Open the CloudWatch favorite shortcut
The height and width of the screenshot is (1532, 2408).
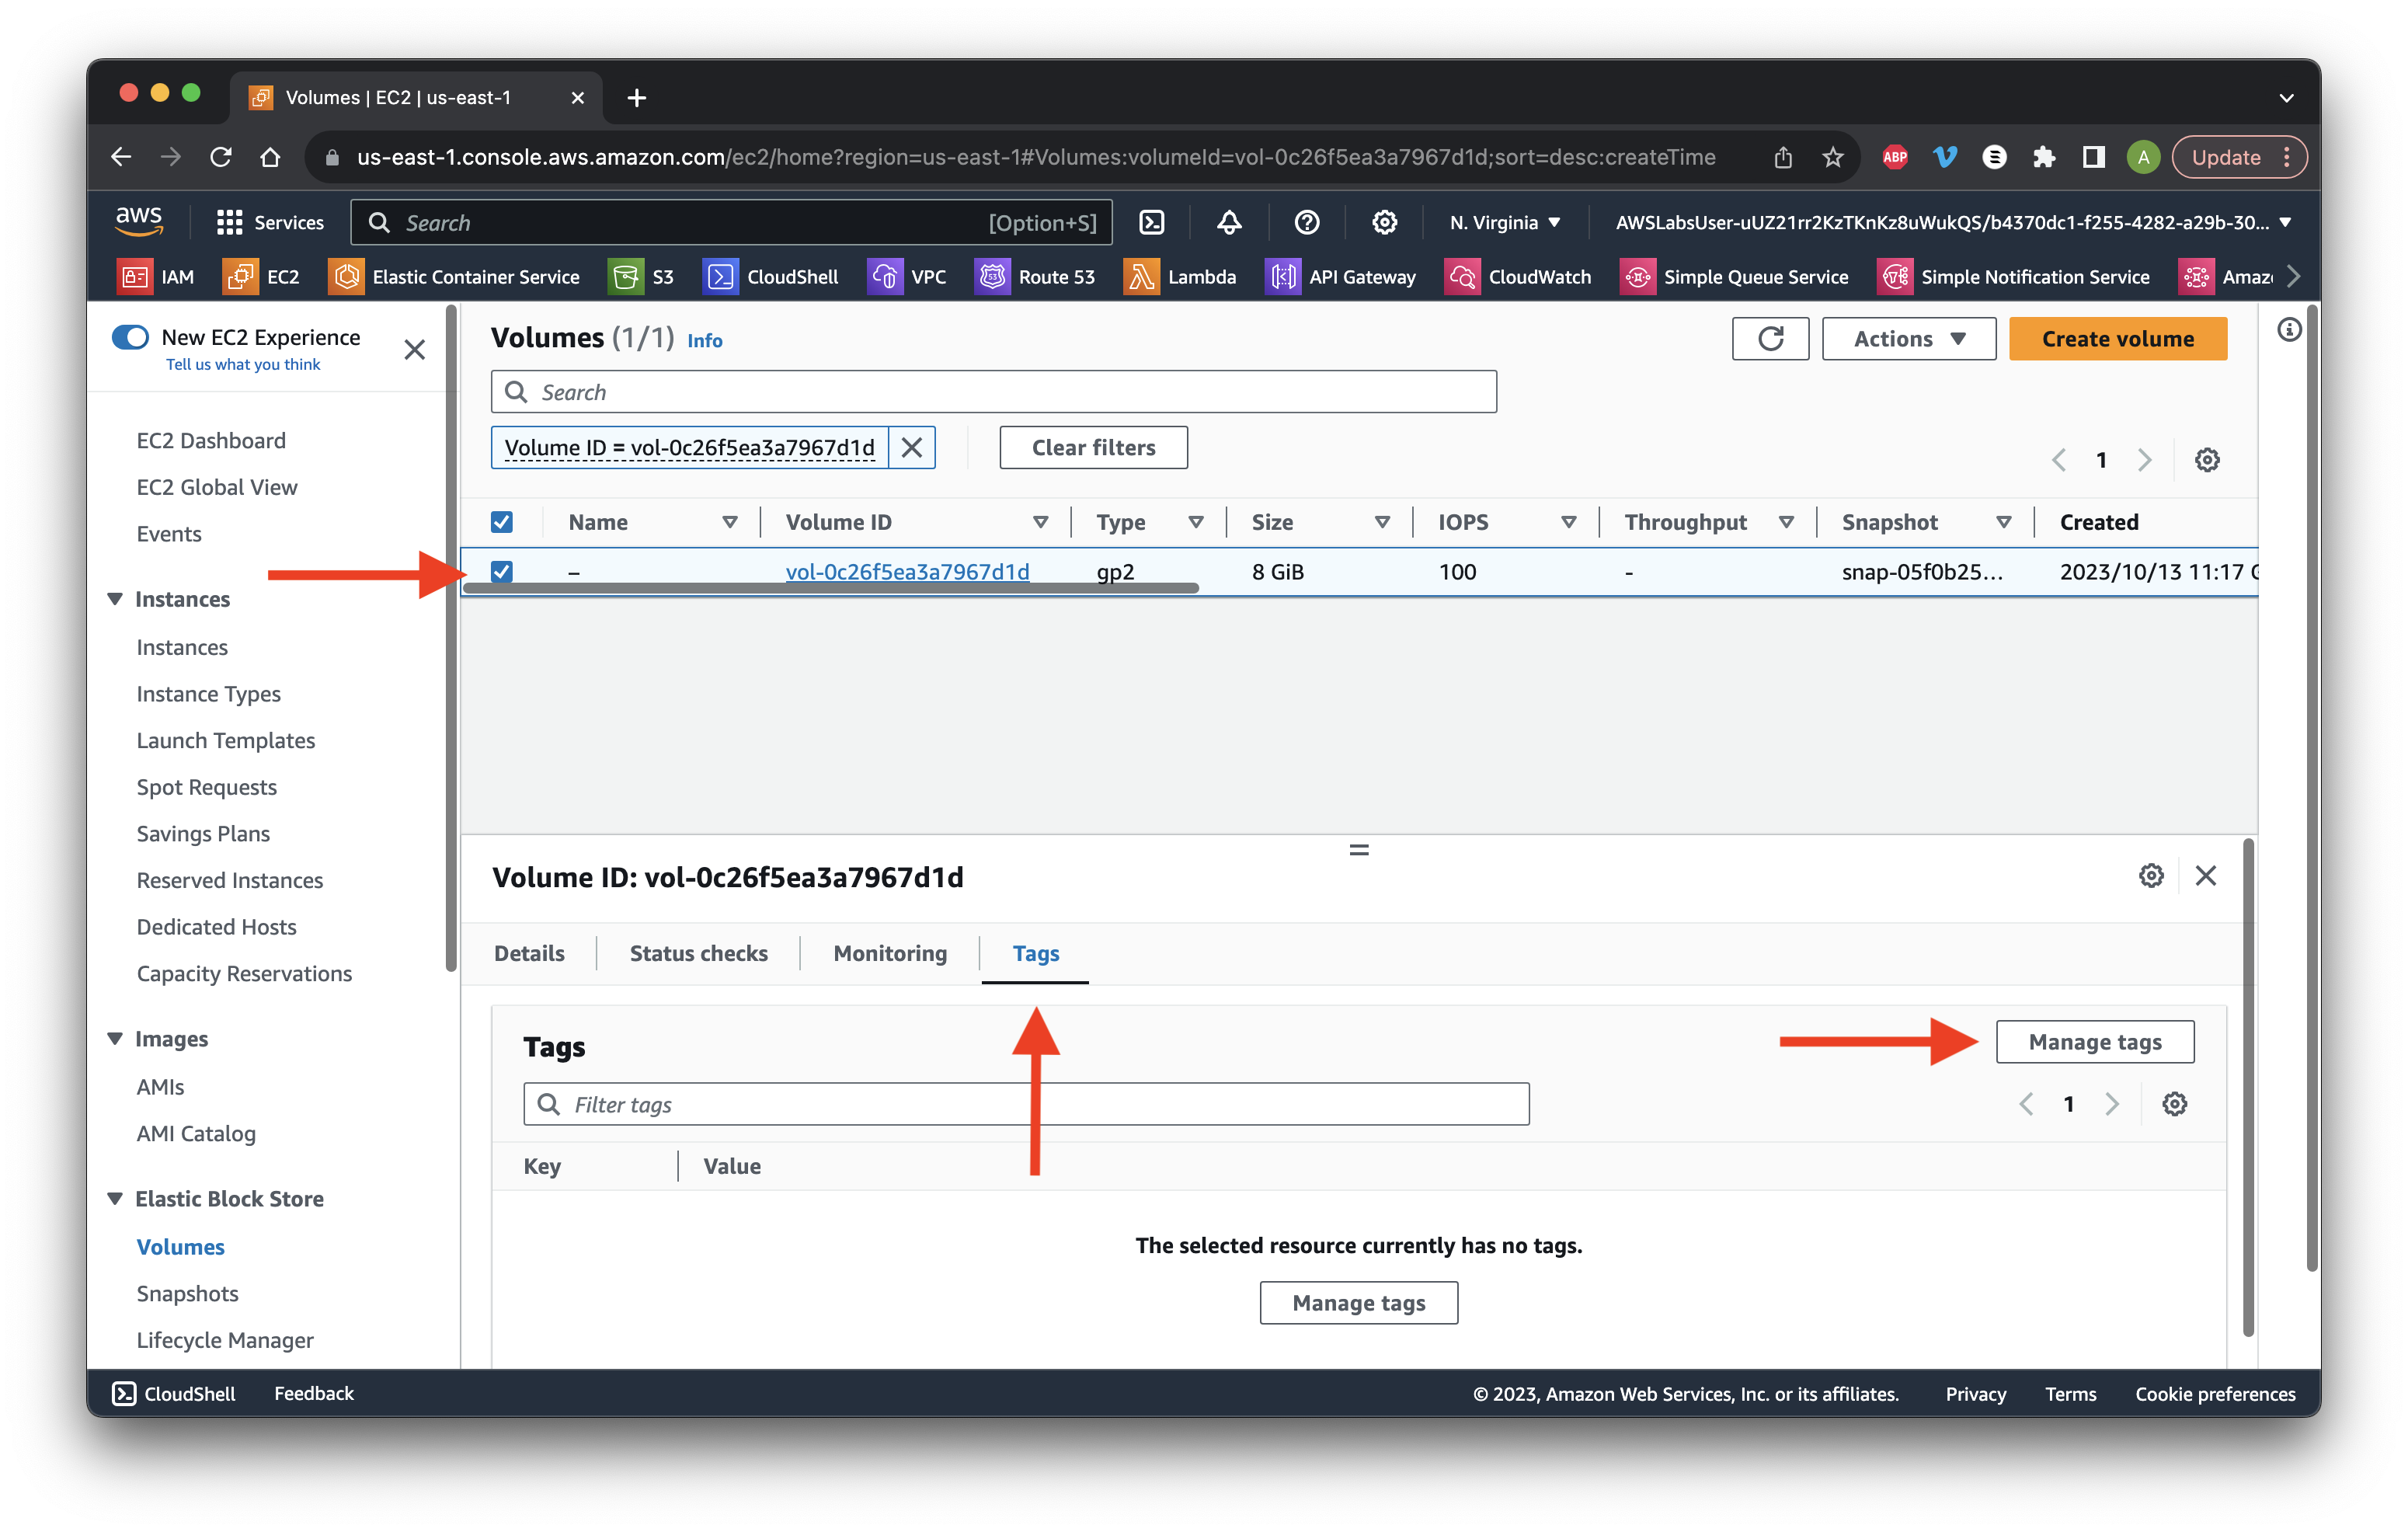click(1518, 277)
